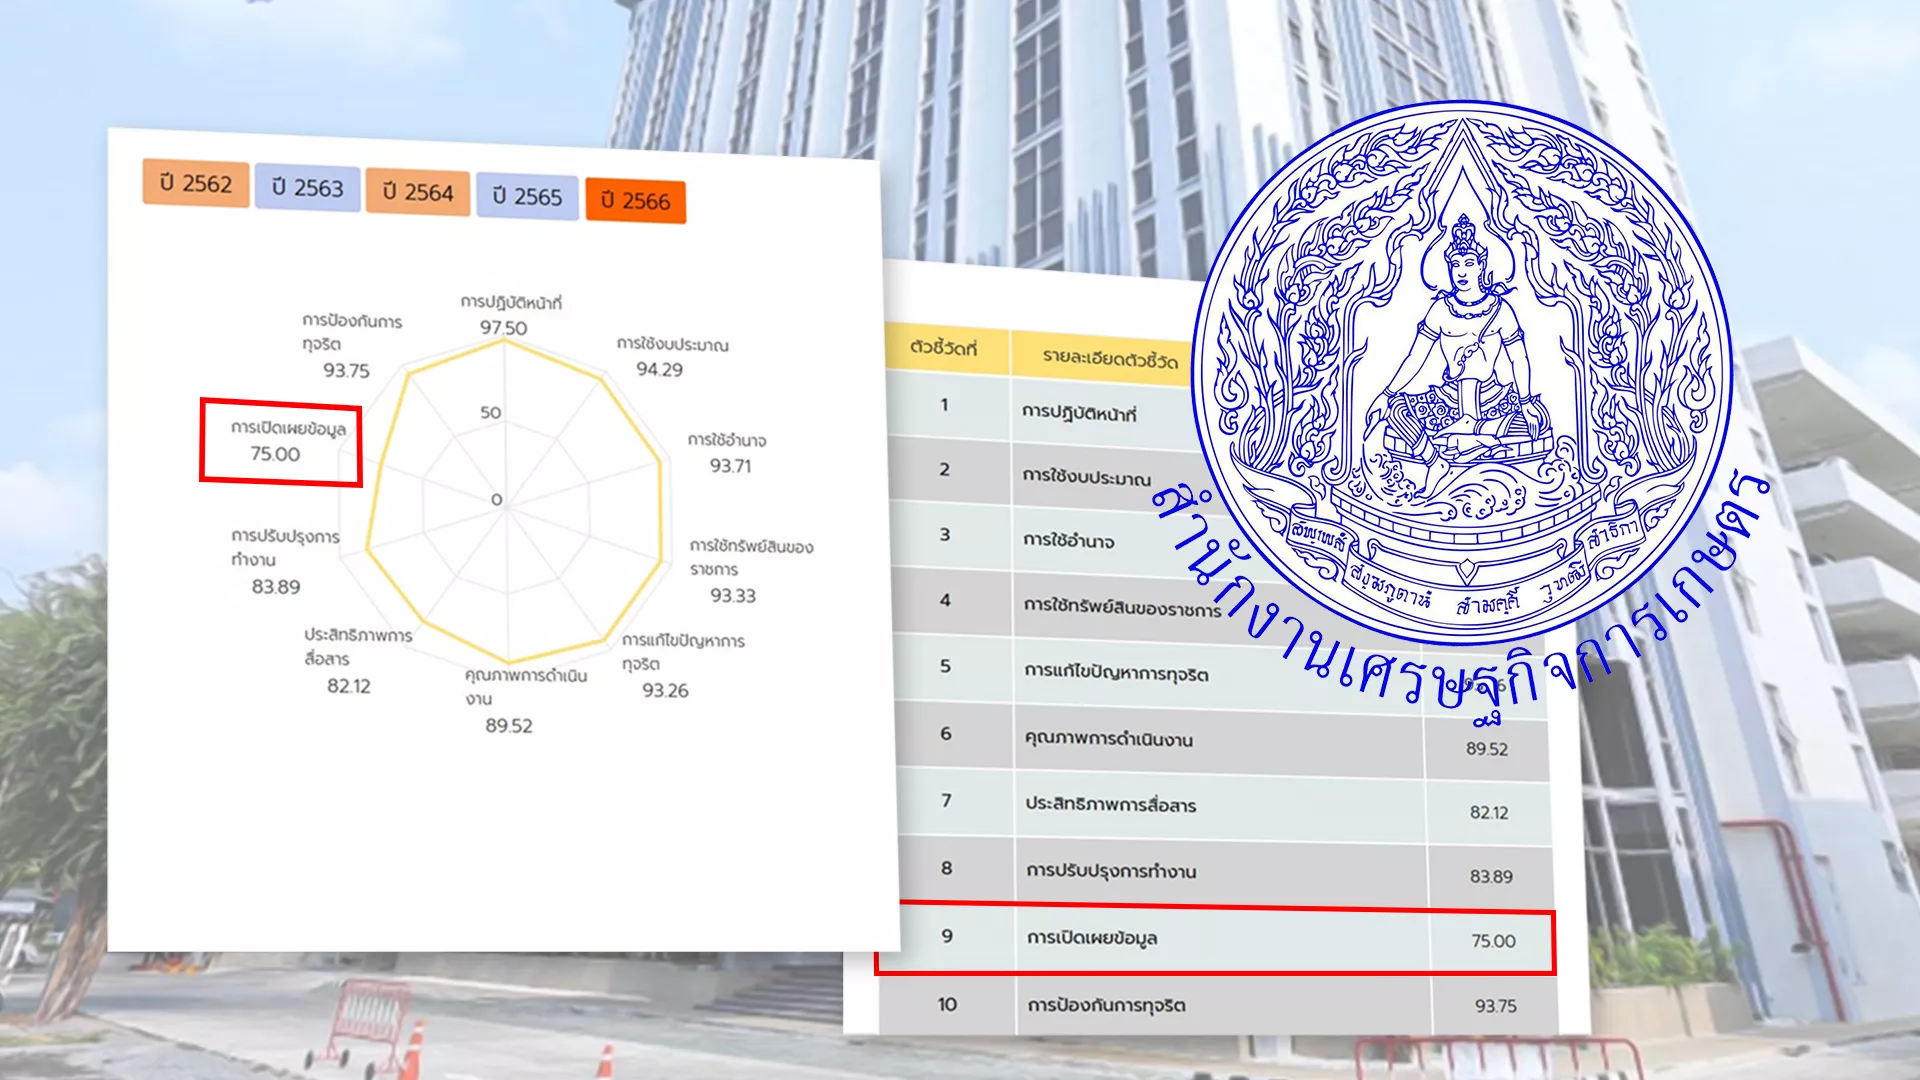Click the 89.52 score cell in table
Viewport: 1920px width, 1080px height.
(x=1487, y=749)
